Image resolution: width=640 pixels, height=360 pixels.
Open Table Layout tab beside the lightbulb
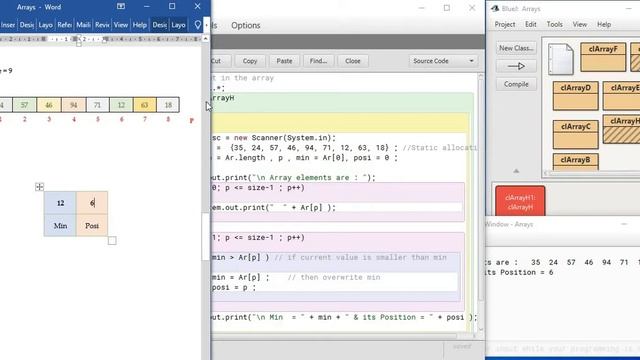point(178,25)
